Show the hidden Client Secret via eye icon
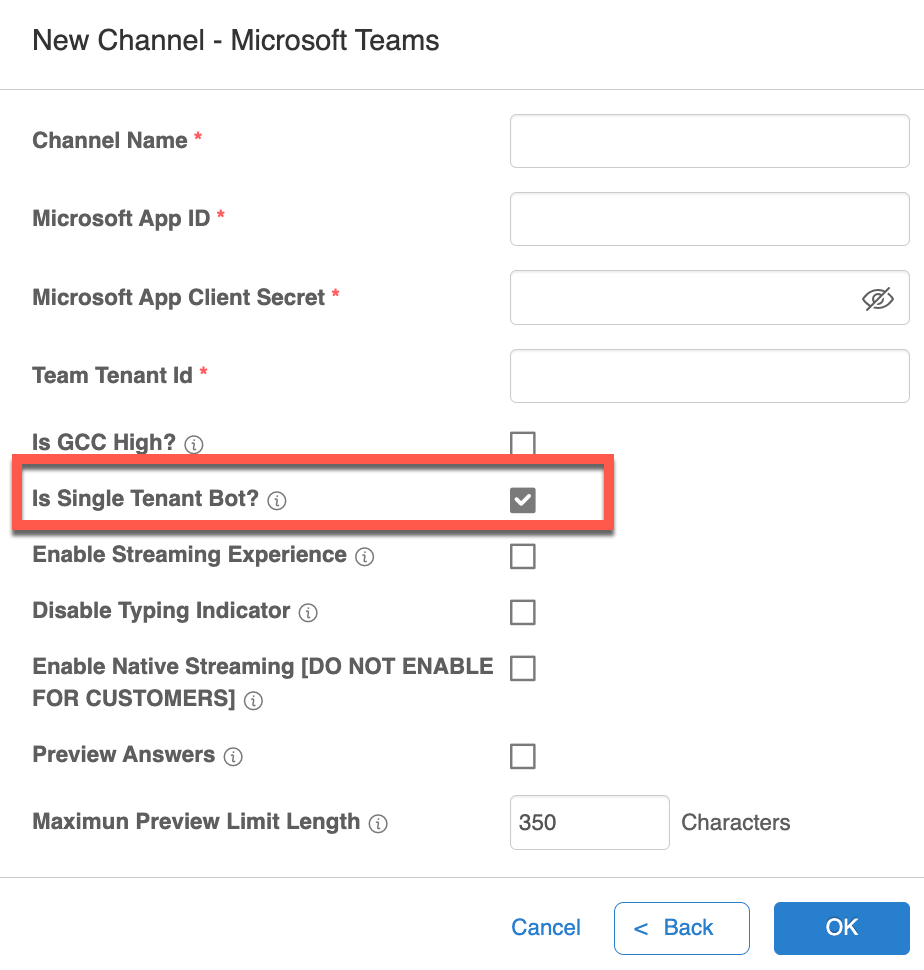924x970 pixels. [x=877, y=298]
